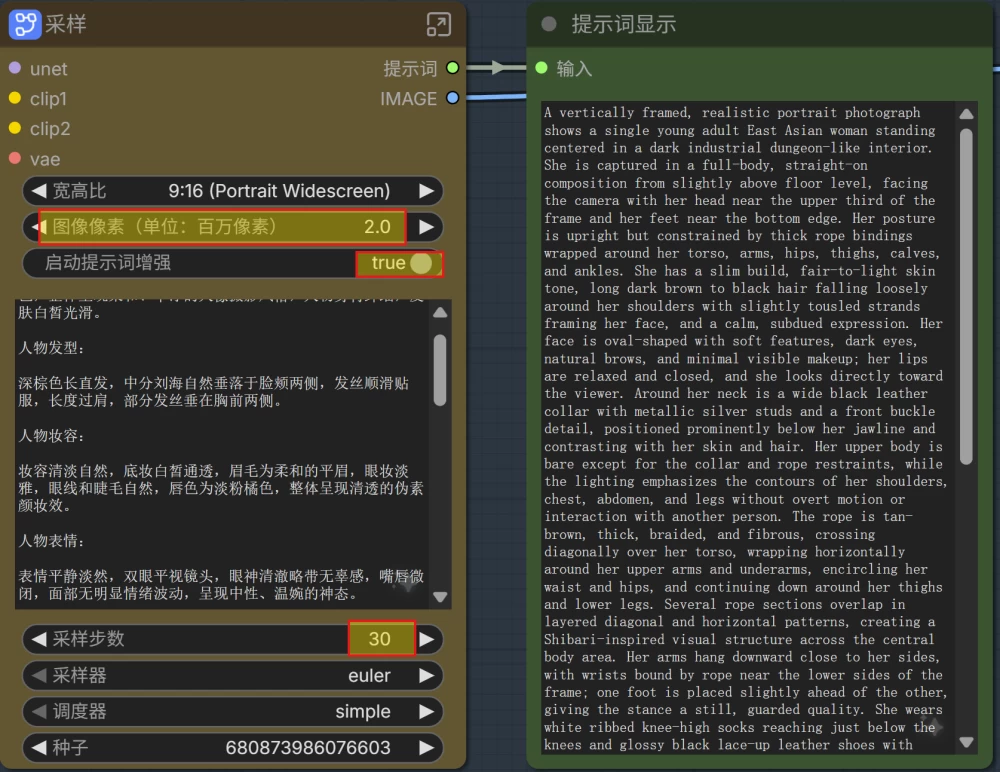Select previous 宽高比 option with left arrow

(x=39, y=191)
